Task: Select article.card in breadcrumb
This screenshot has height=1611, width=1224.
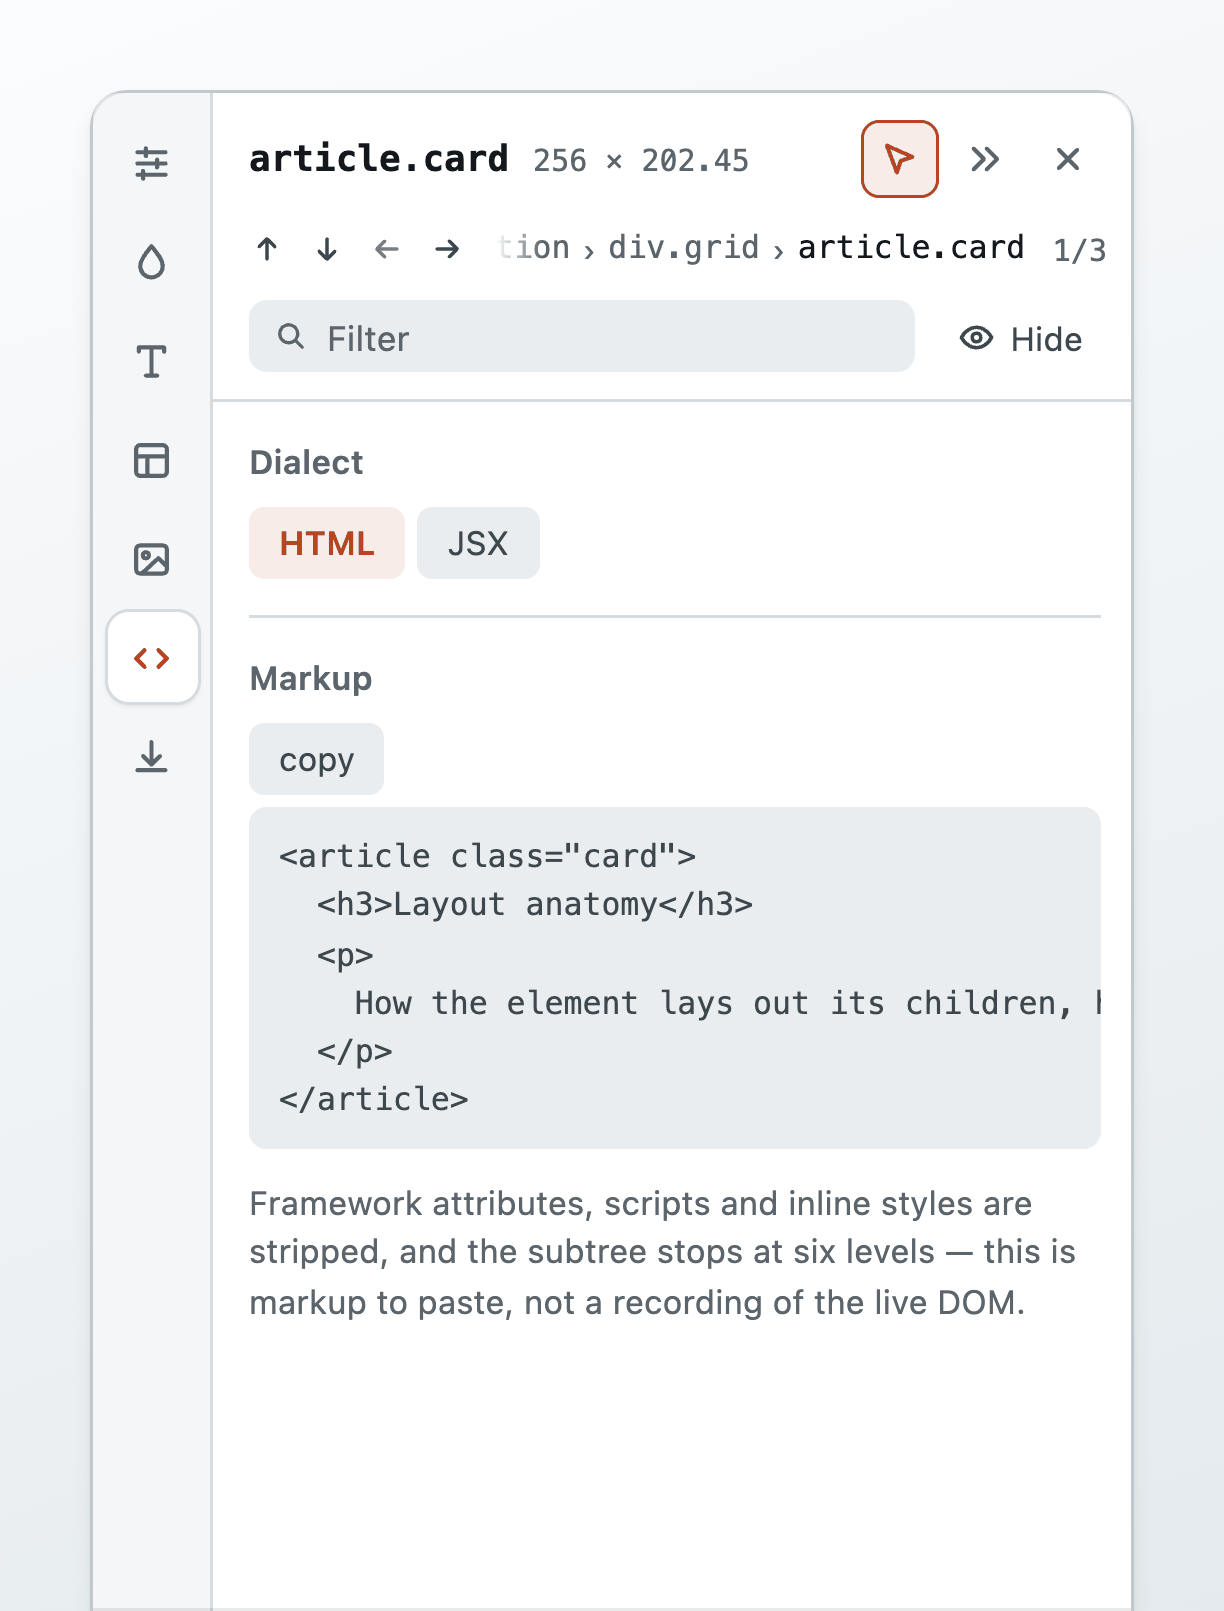Action: tap(911, 247)
